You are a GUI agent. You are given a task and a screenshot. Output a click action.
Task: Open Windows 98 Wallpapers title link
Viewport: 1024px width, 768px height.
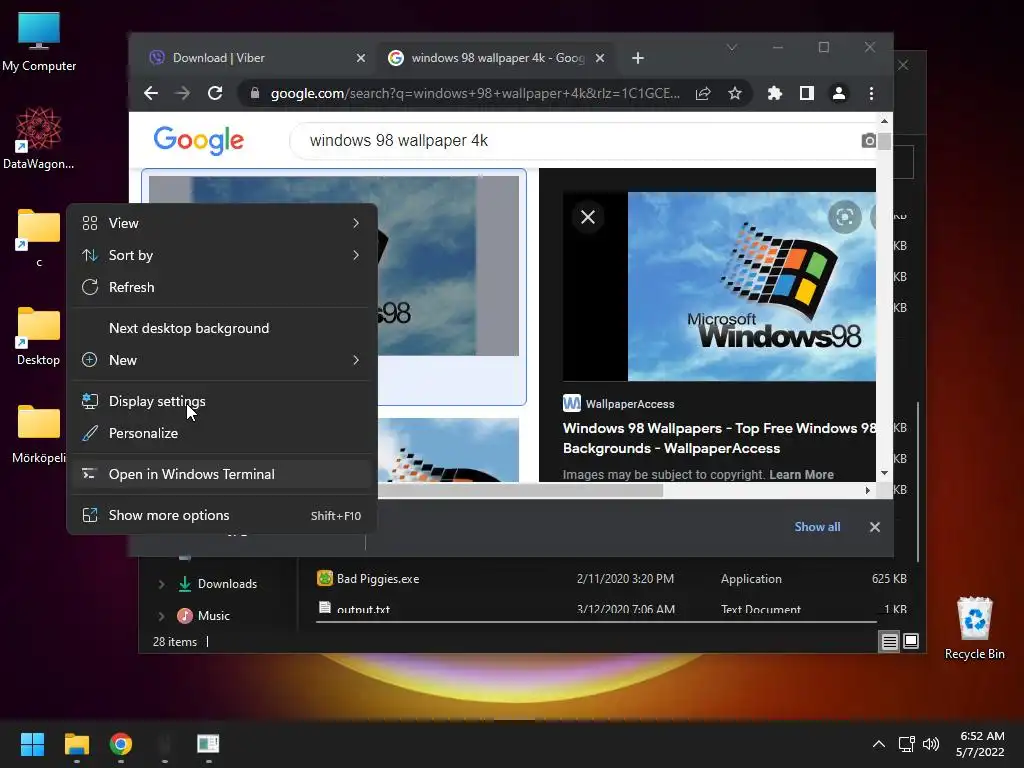point(719,438)
